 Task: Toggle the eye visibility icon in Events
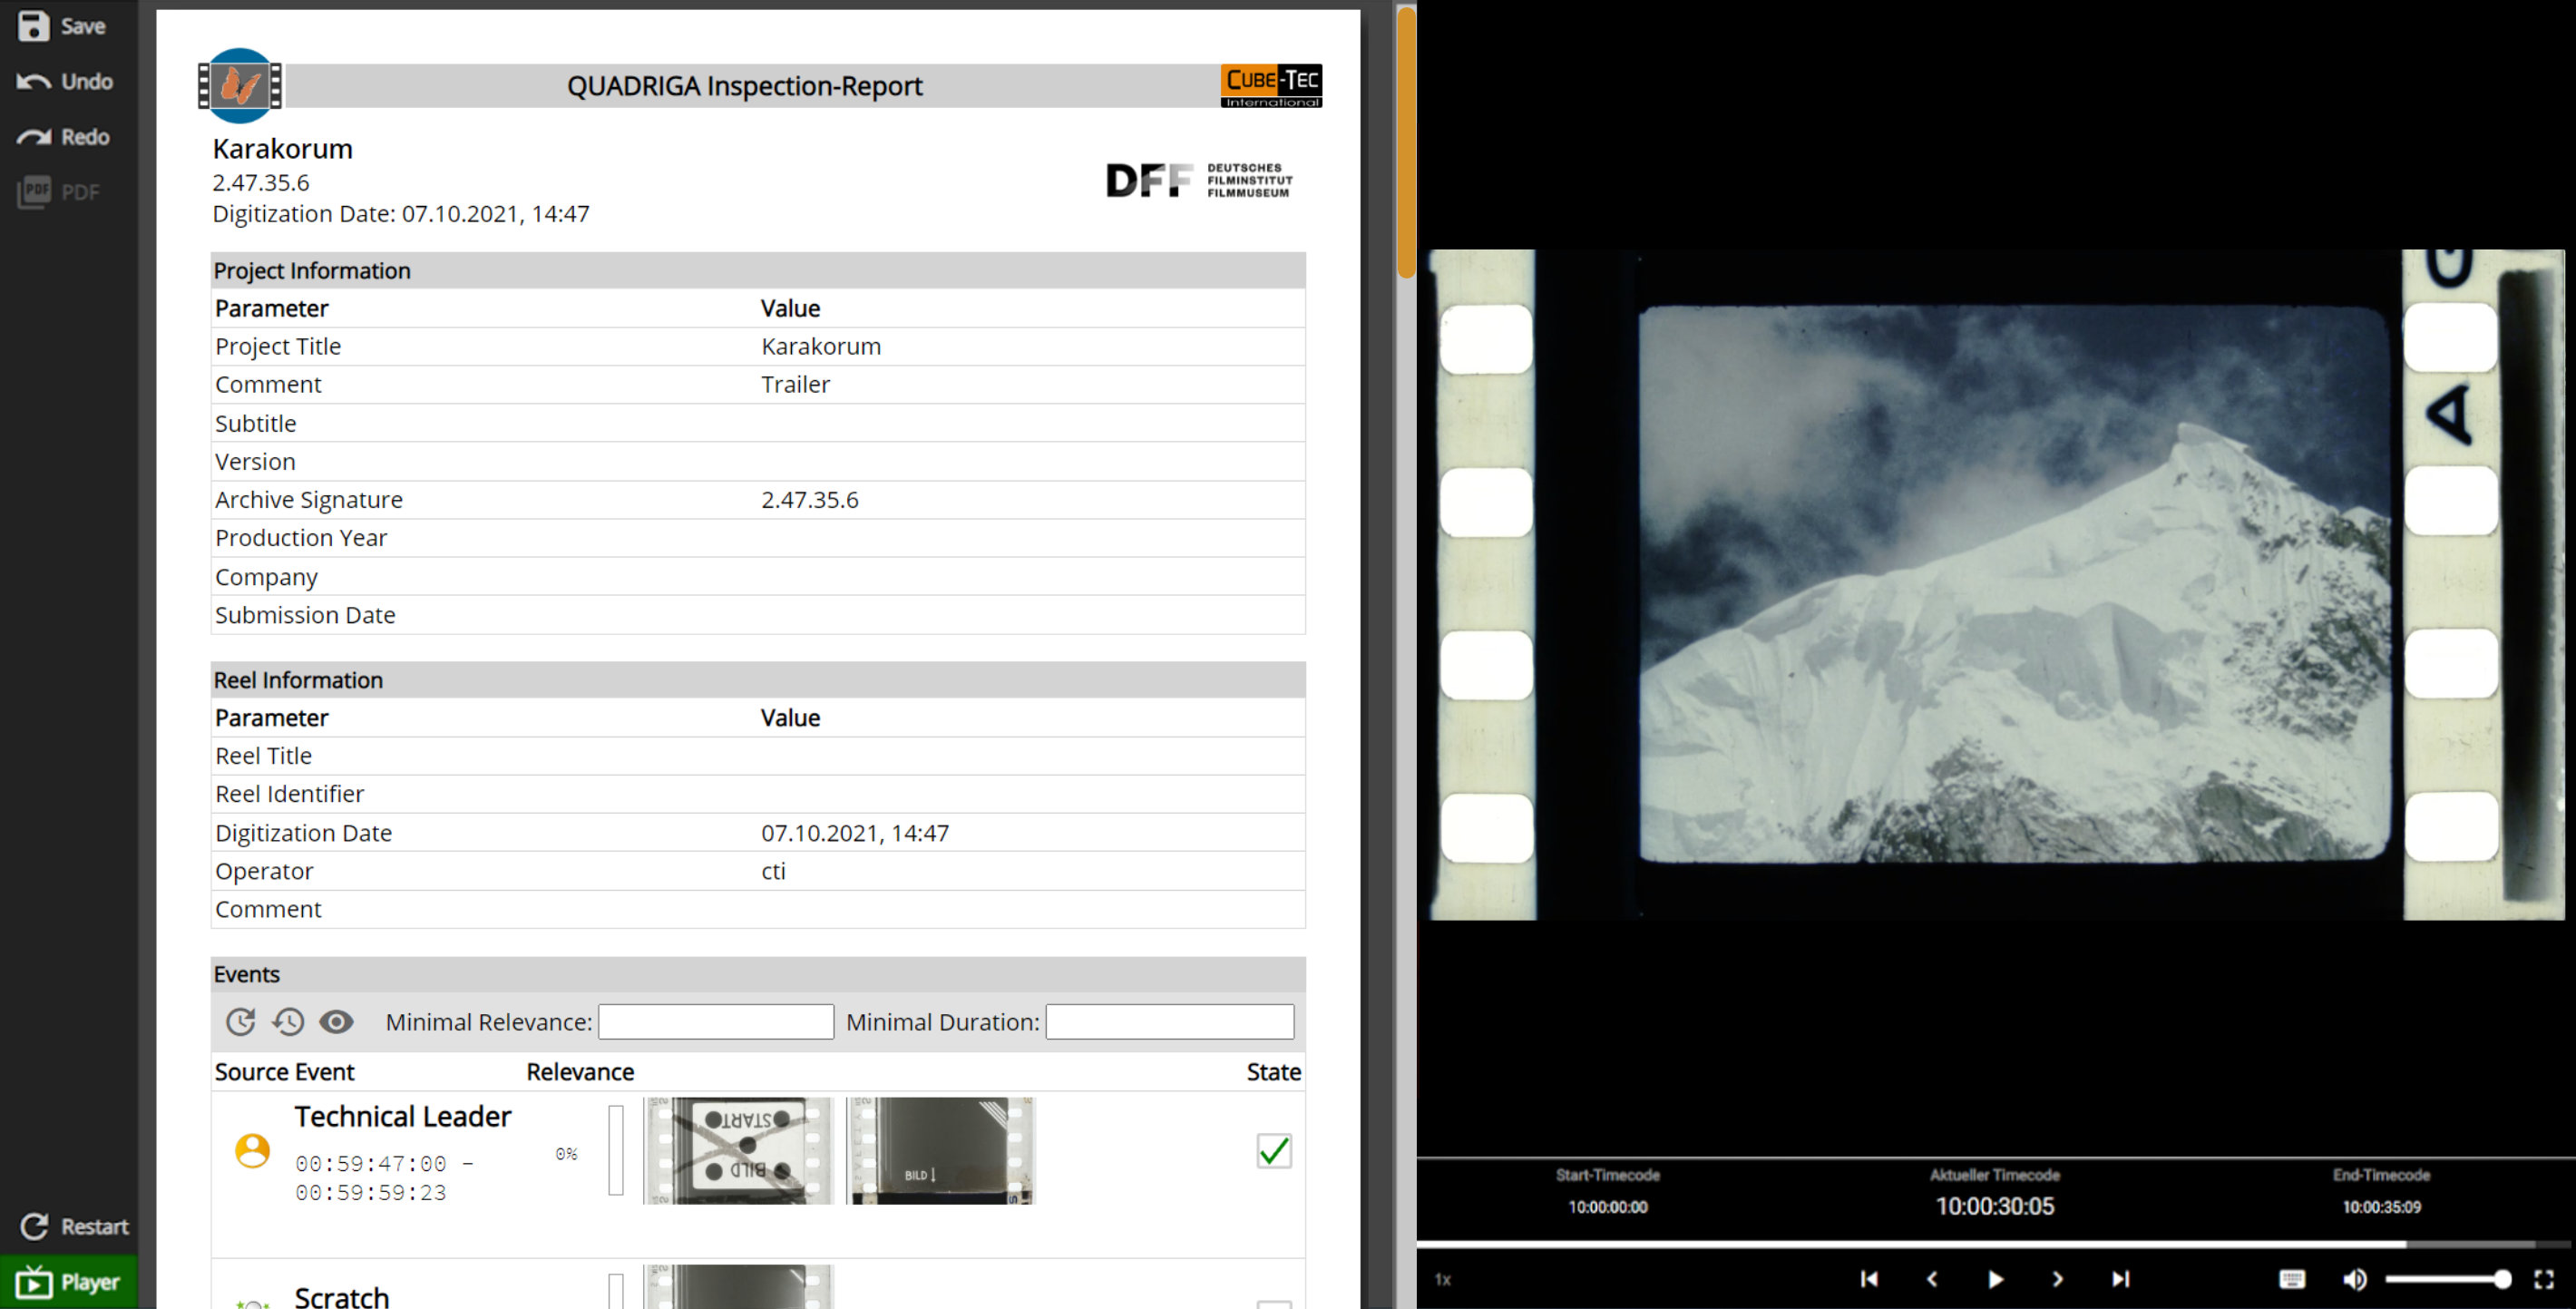[336, 1021]
